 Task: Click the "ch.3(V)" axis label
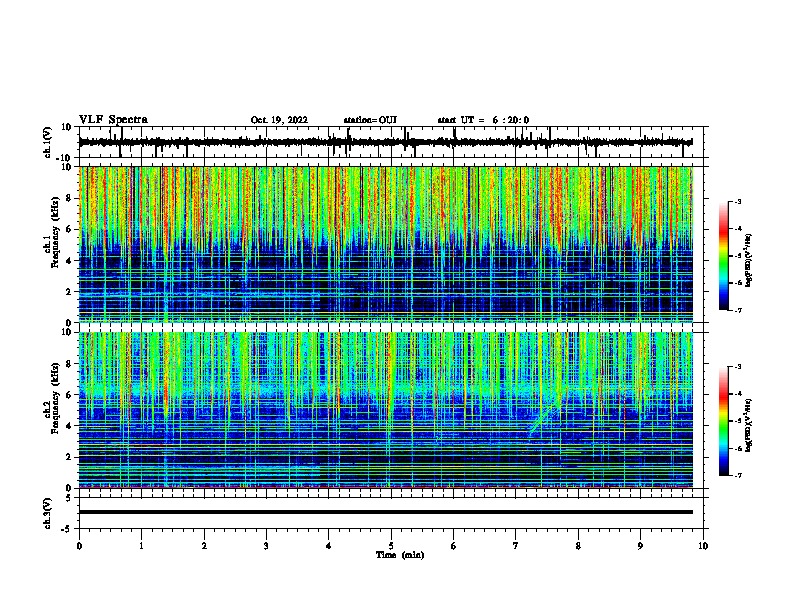click(x=48, y=513)
